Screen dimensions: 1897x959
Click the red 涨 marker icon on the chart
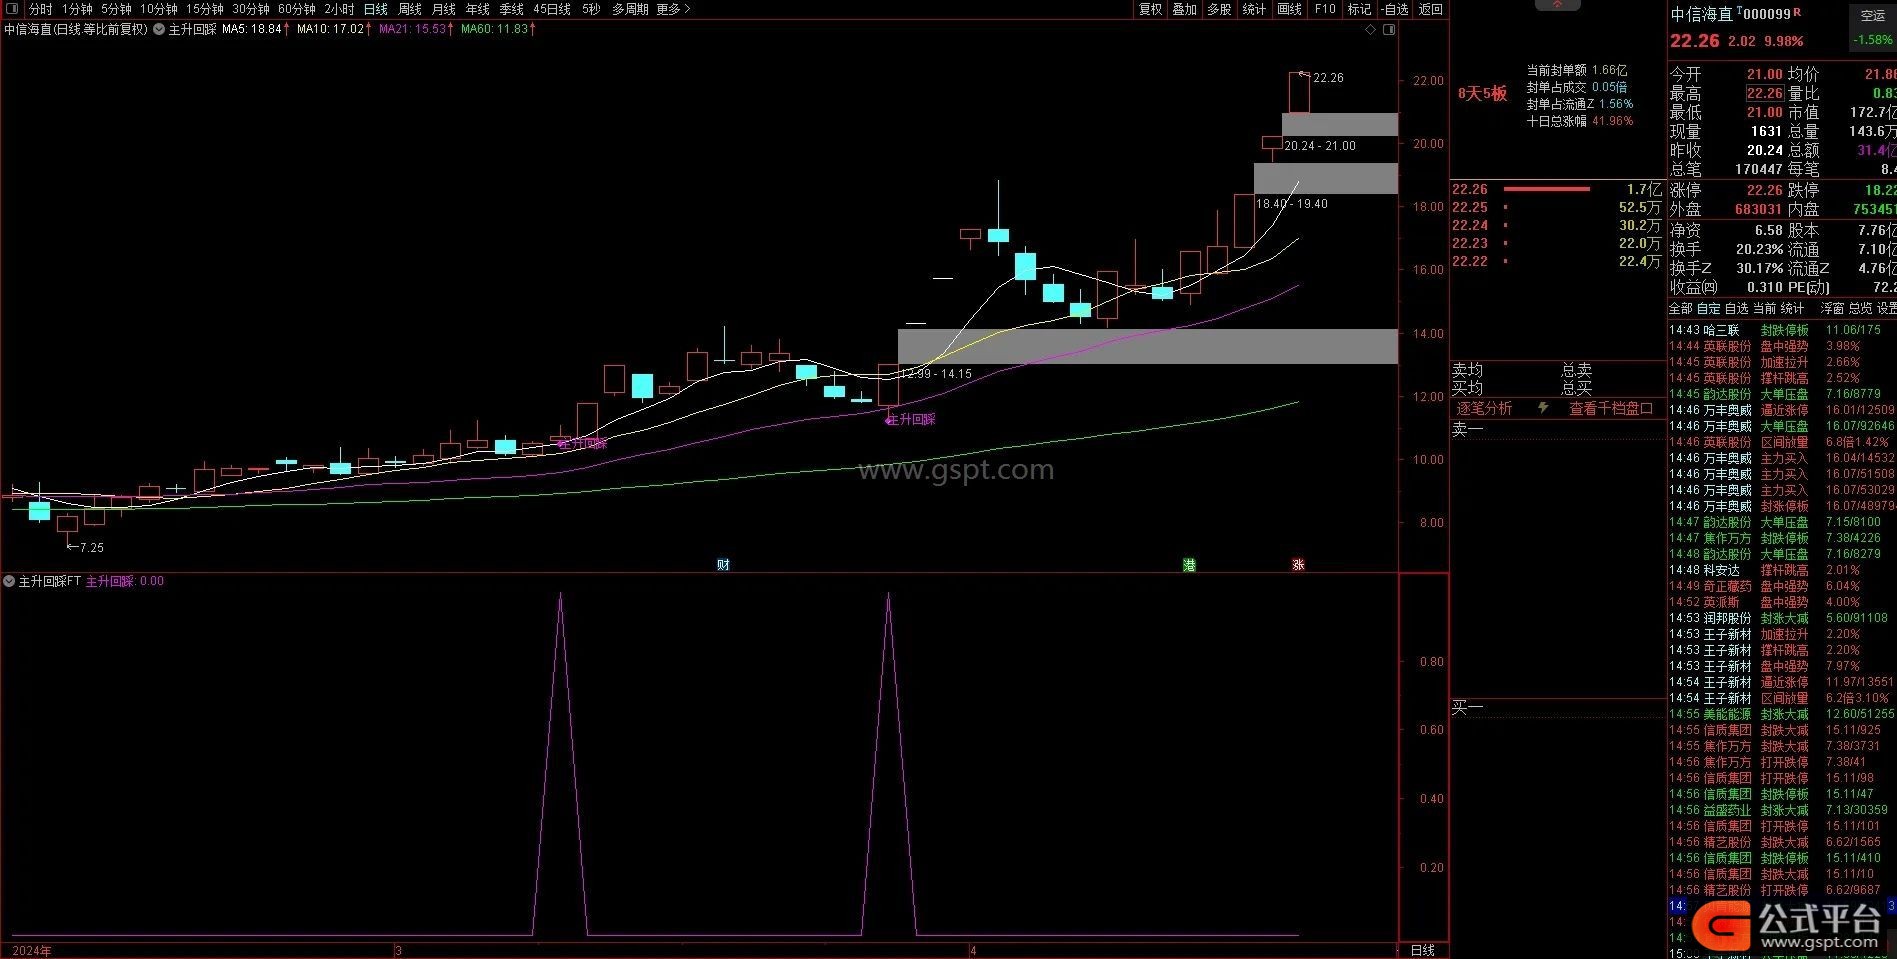tap(1298, 565)
